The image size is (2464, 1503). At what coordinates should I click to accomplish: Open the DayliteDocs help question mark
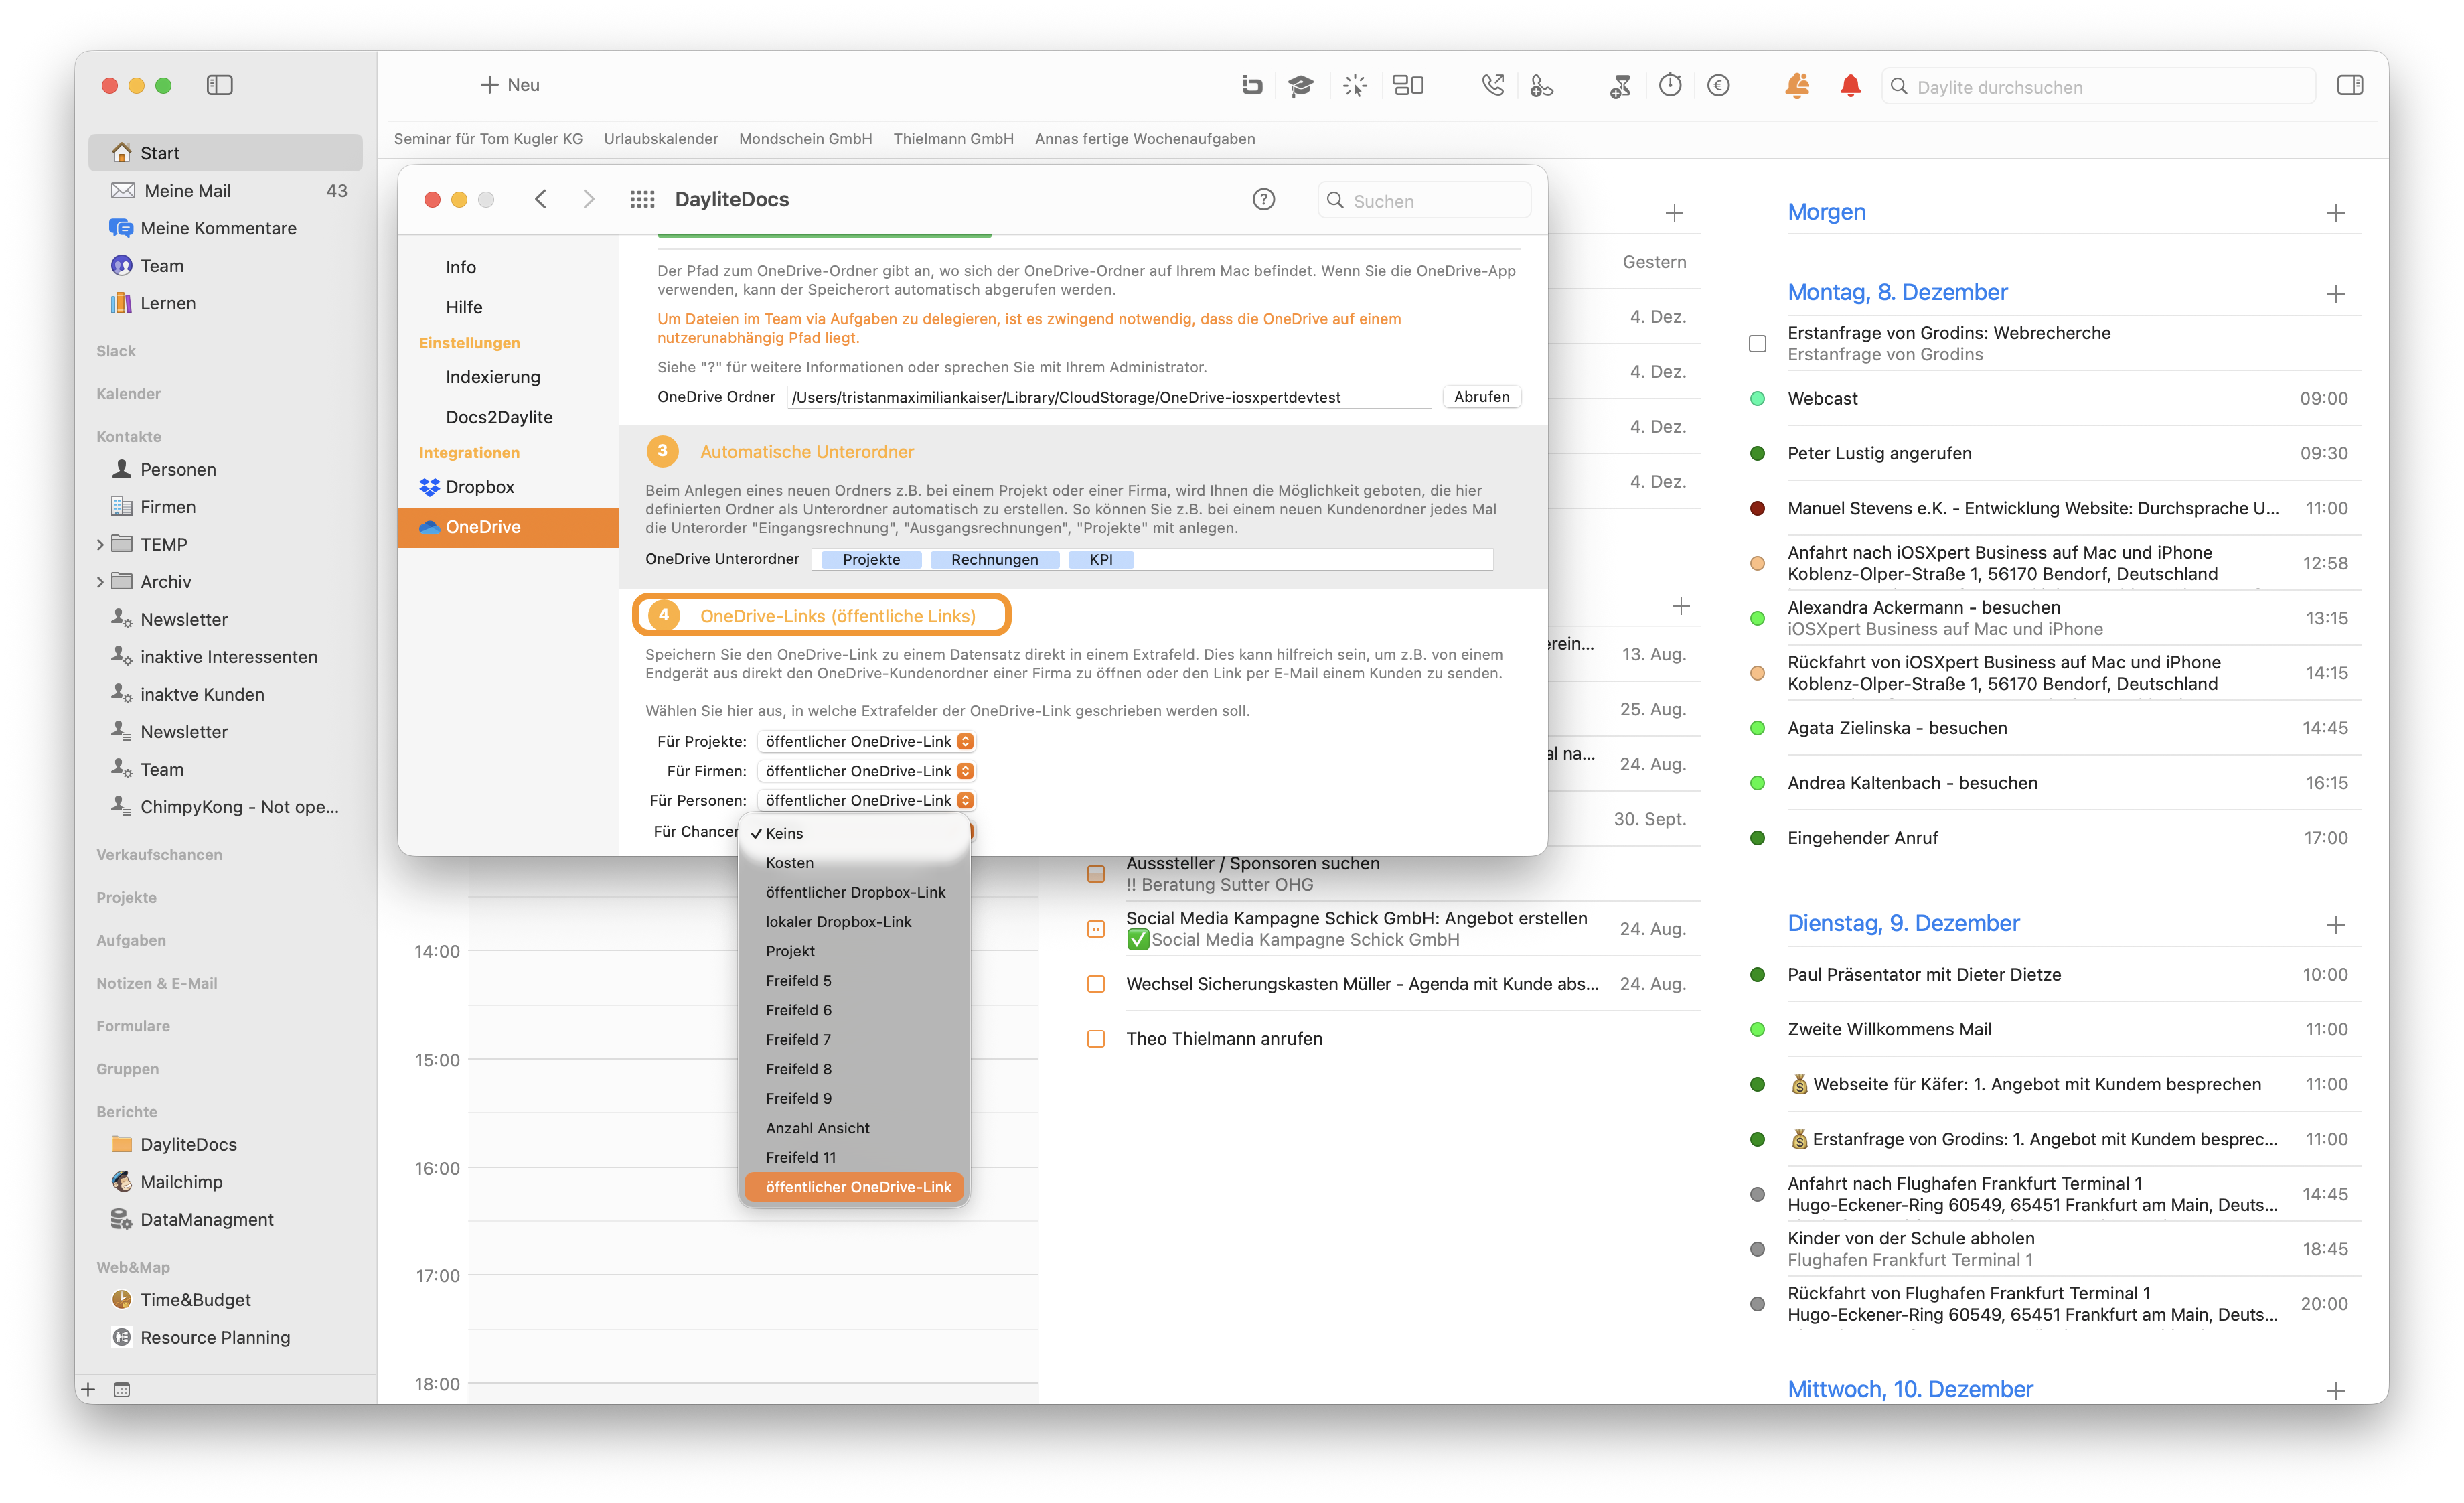pos(1264,199)
